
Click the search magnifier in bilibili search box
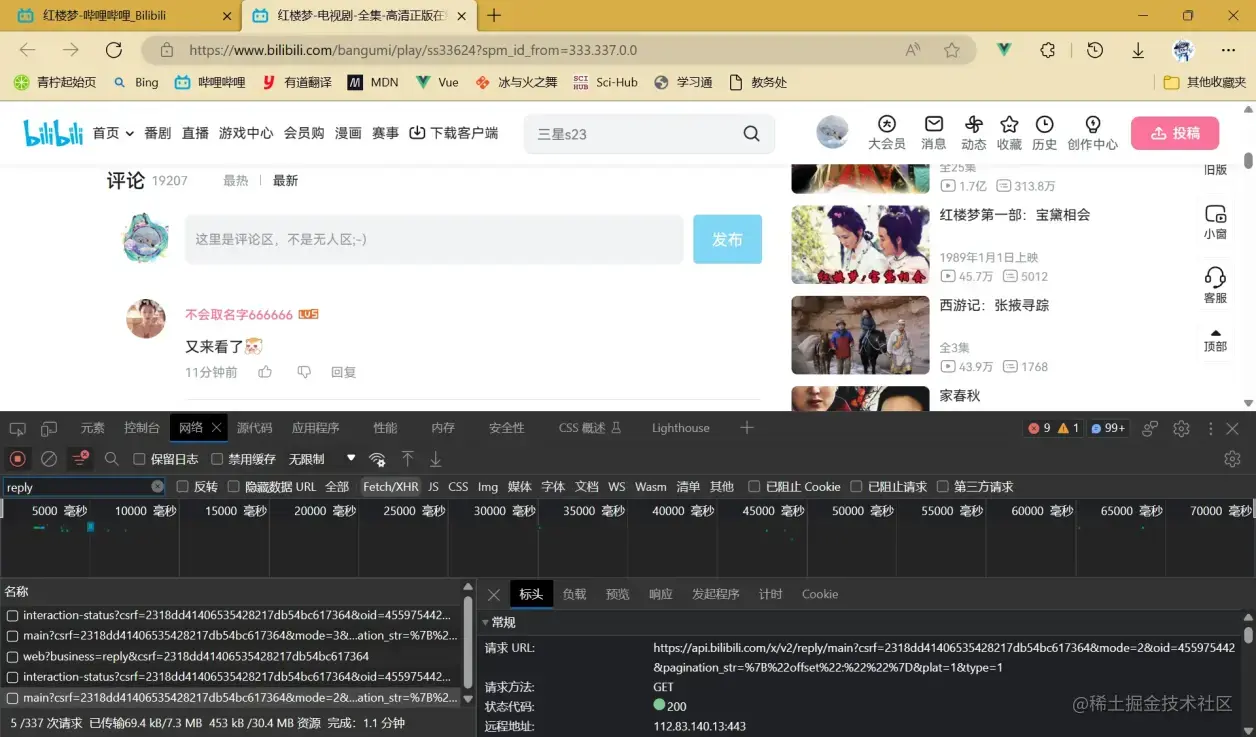click(752, 134)
